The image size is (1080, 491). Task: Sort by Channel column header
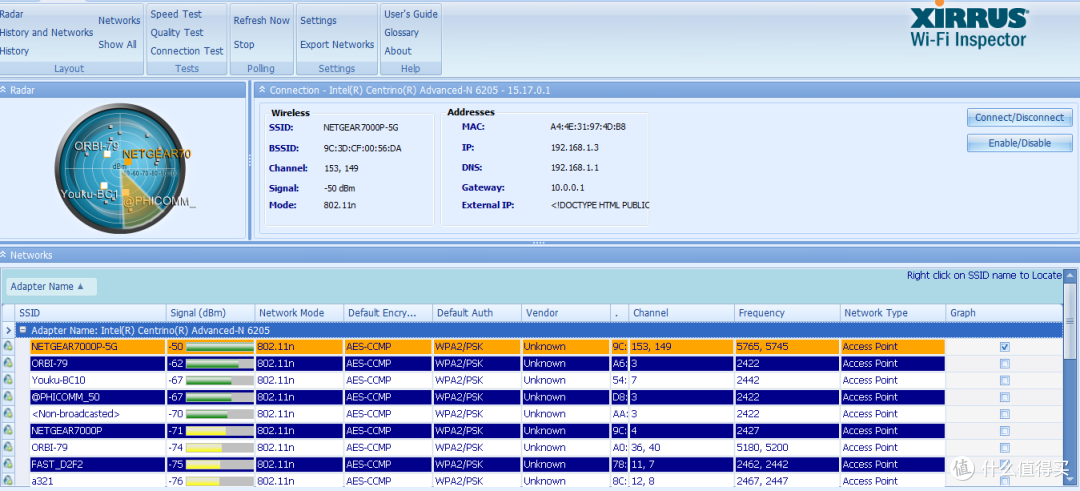click(682, 313)
